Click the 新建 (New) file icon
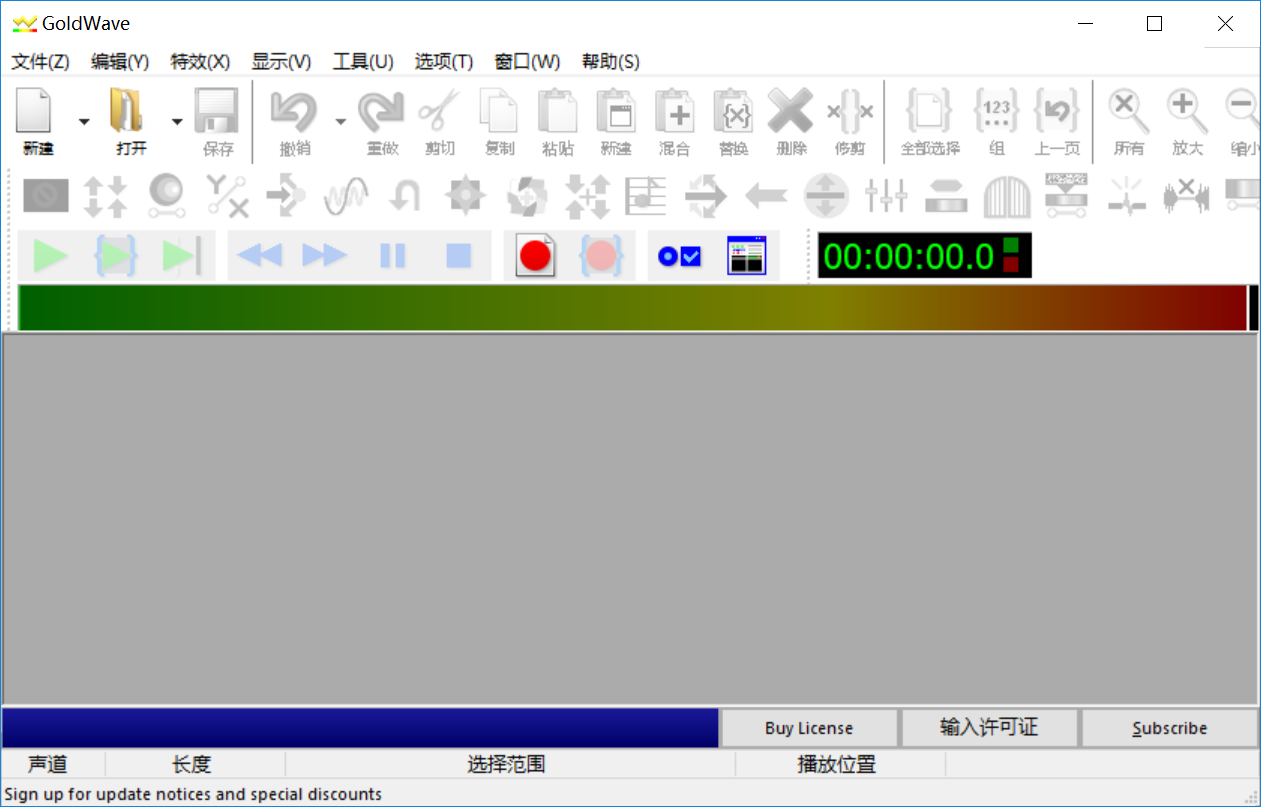Screen dimensions: 1261x807 (34, 111)
